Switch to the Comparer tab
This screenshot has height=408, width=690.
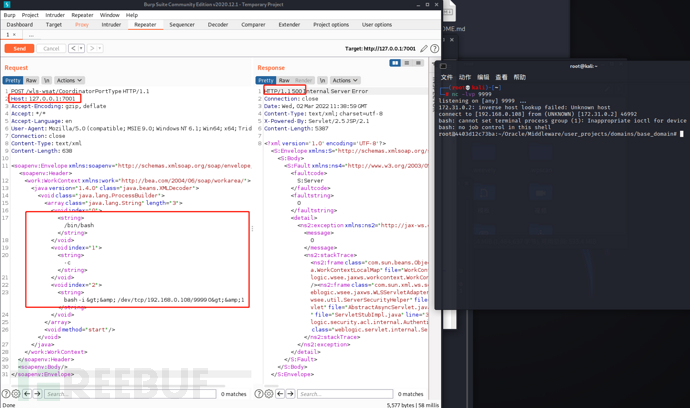click(253, 25)
